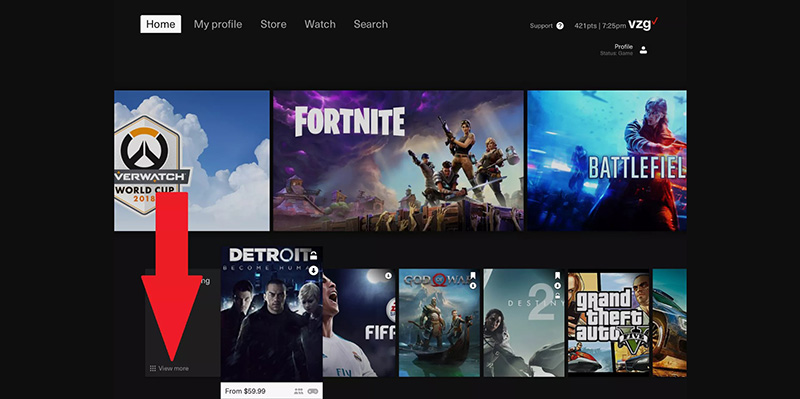The image size is (800, 399).
Task: Click the download icon on FIFA card
Action: coord(388,276)
